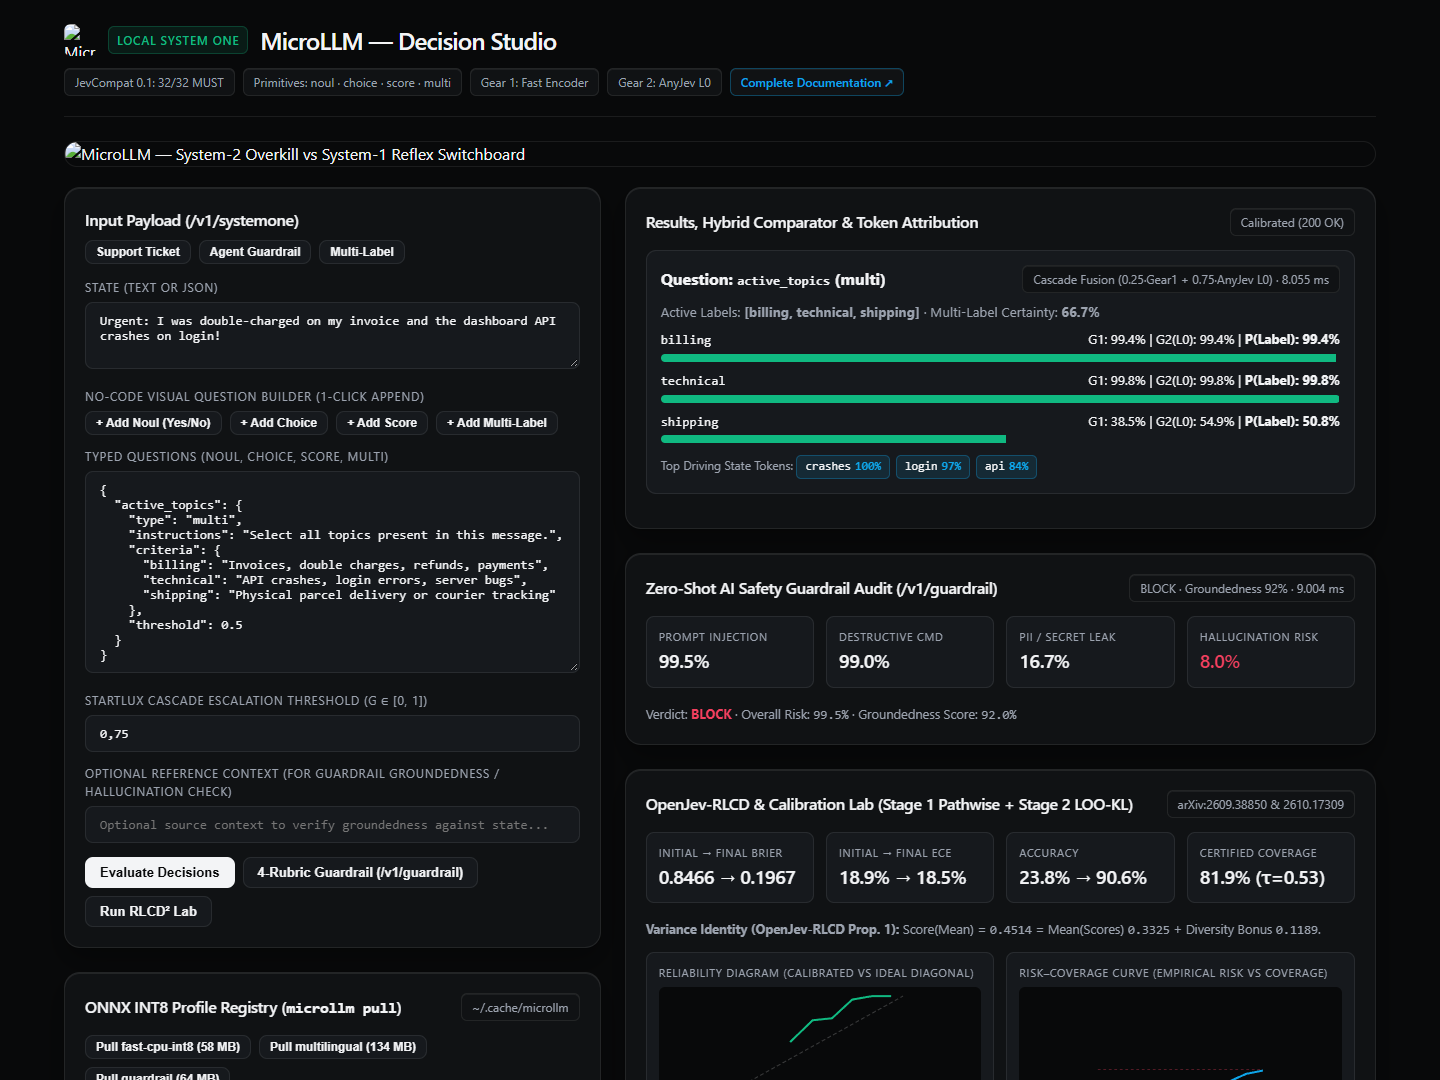
Task: Click the Evaluate Decisions button
Action: [160, 872]
